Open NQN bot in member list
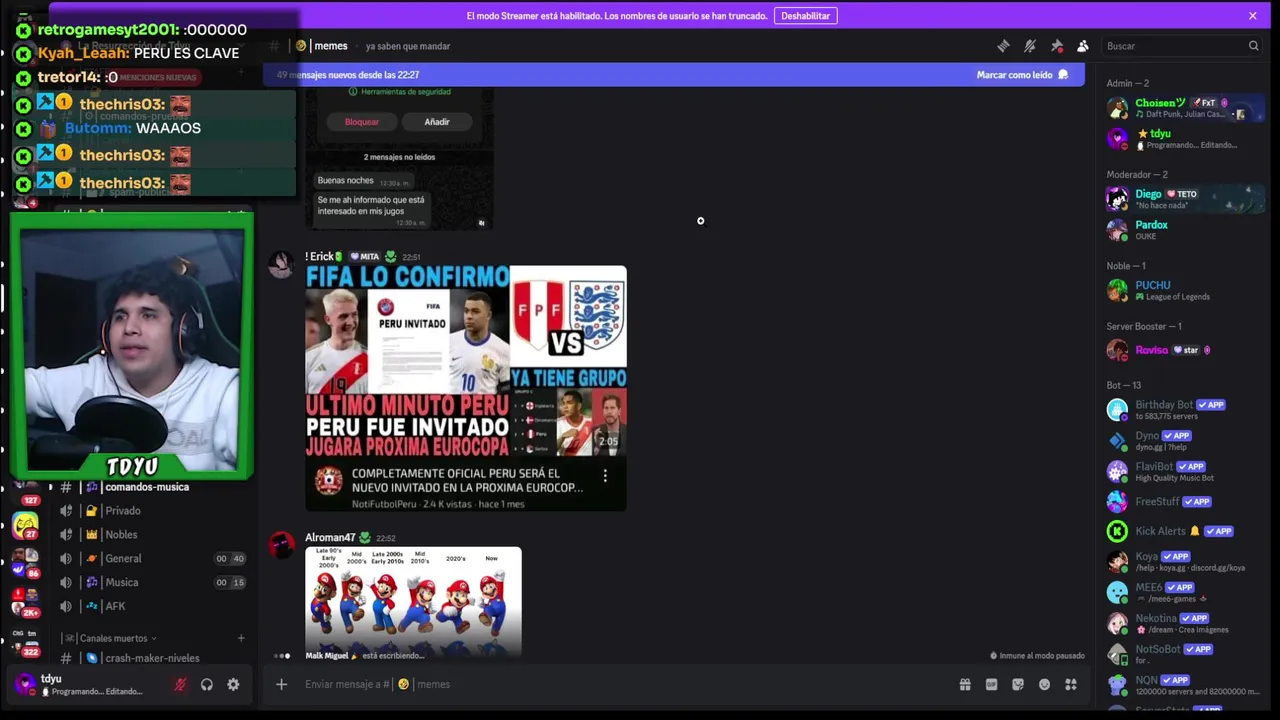Screen dimensions: 1280x720 click(x=1186, y=685)
